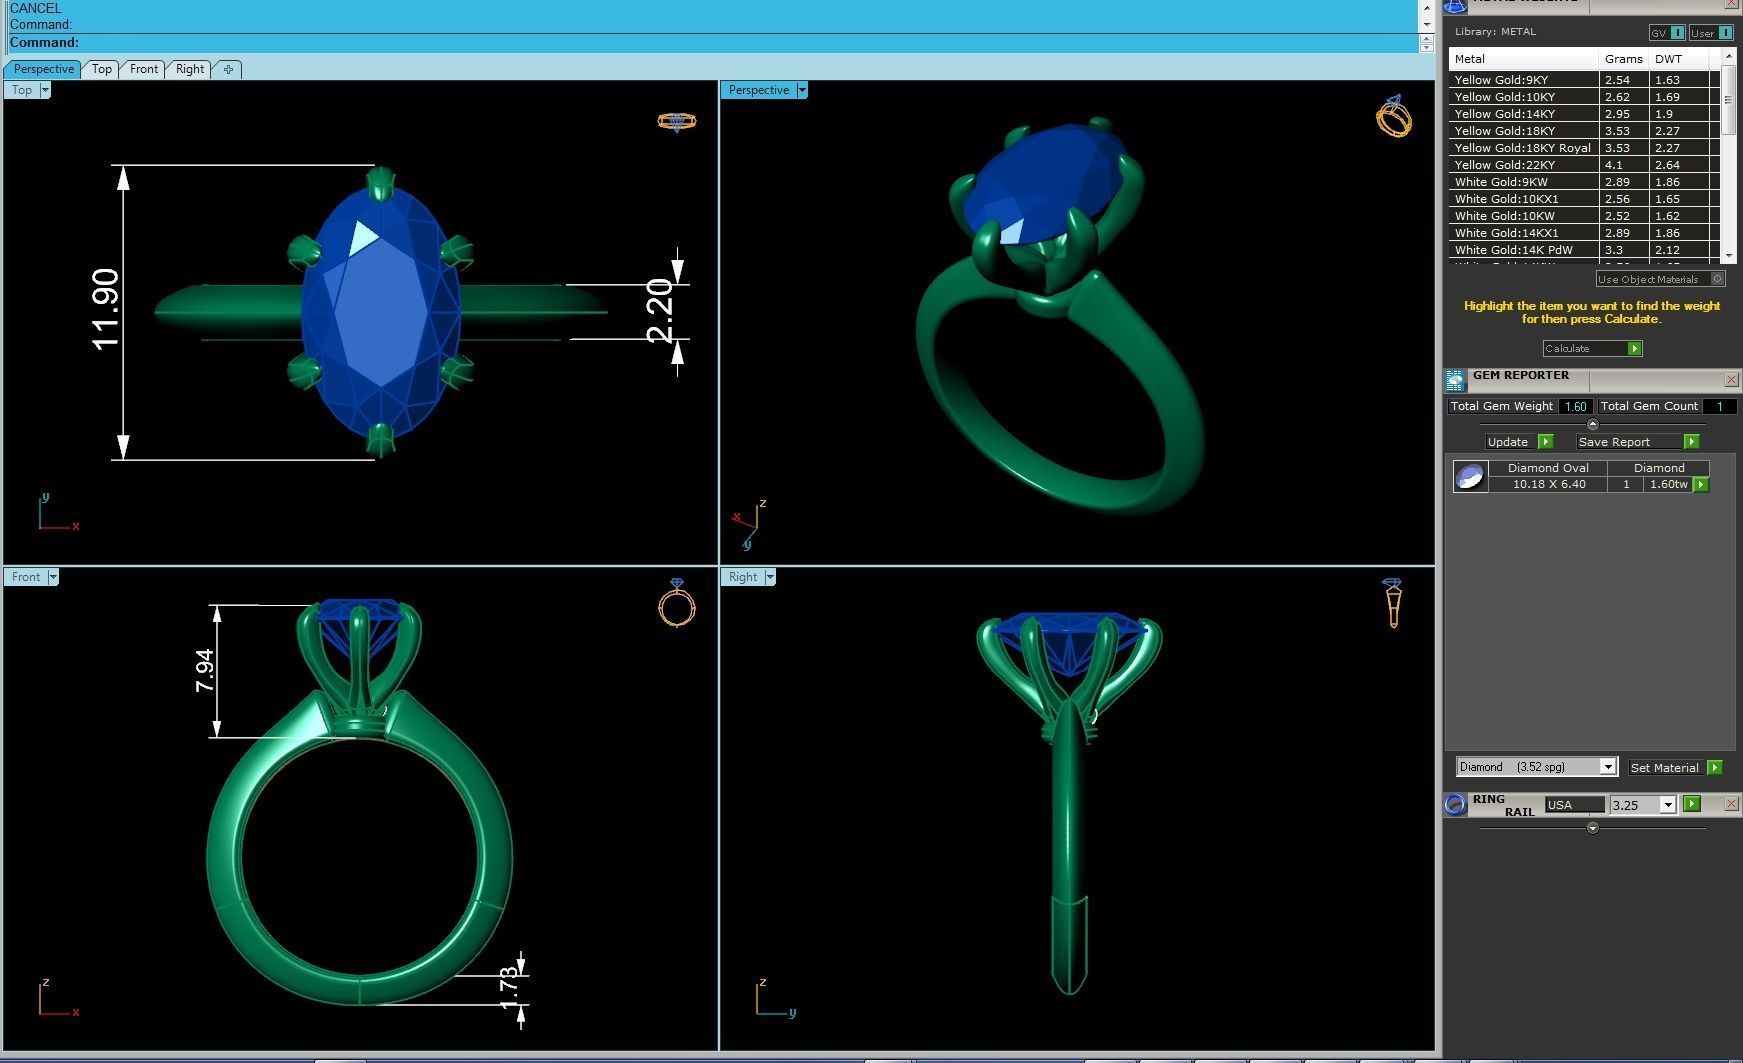This screenshot has width=1743, height=1063.
Task: Select the White Gold:10KX1 row
Action: (x=1585, y=199)
